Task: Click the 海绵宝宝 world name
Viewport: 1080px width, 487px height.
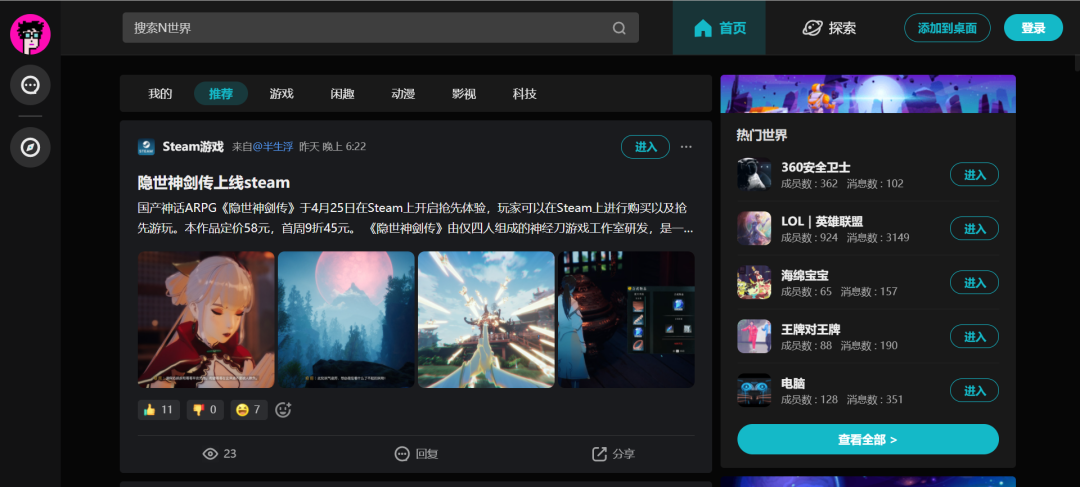Action: [804, 275]
